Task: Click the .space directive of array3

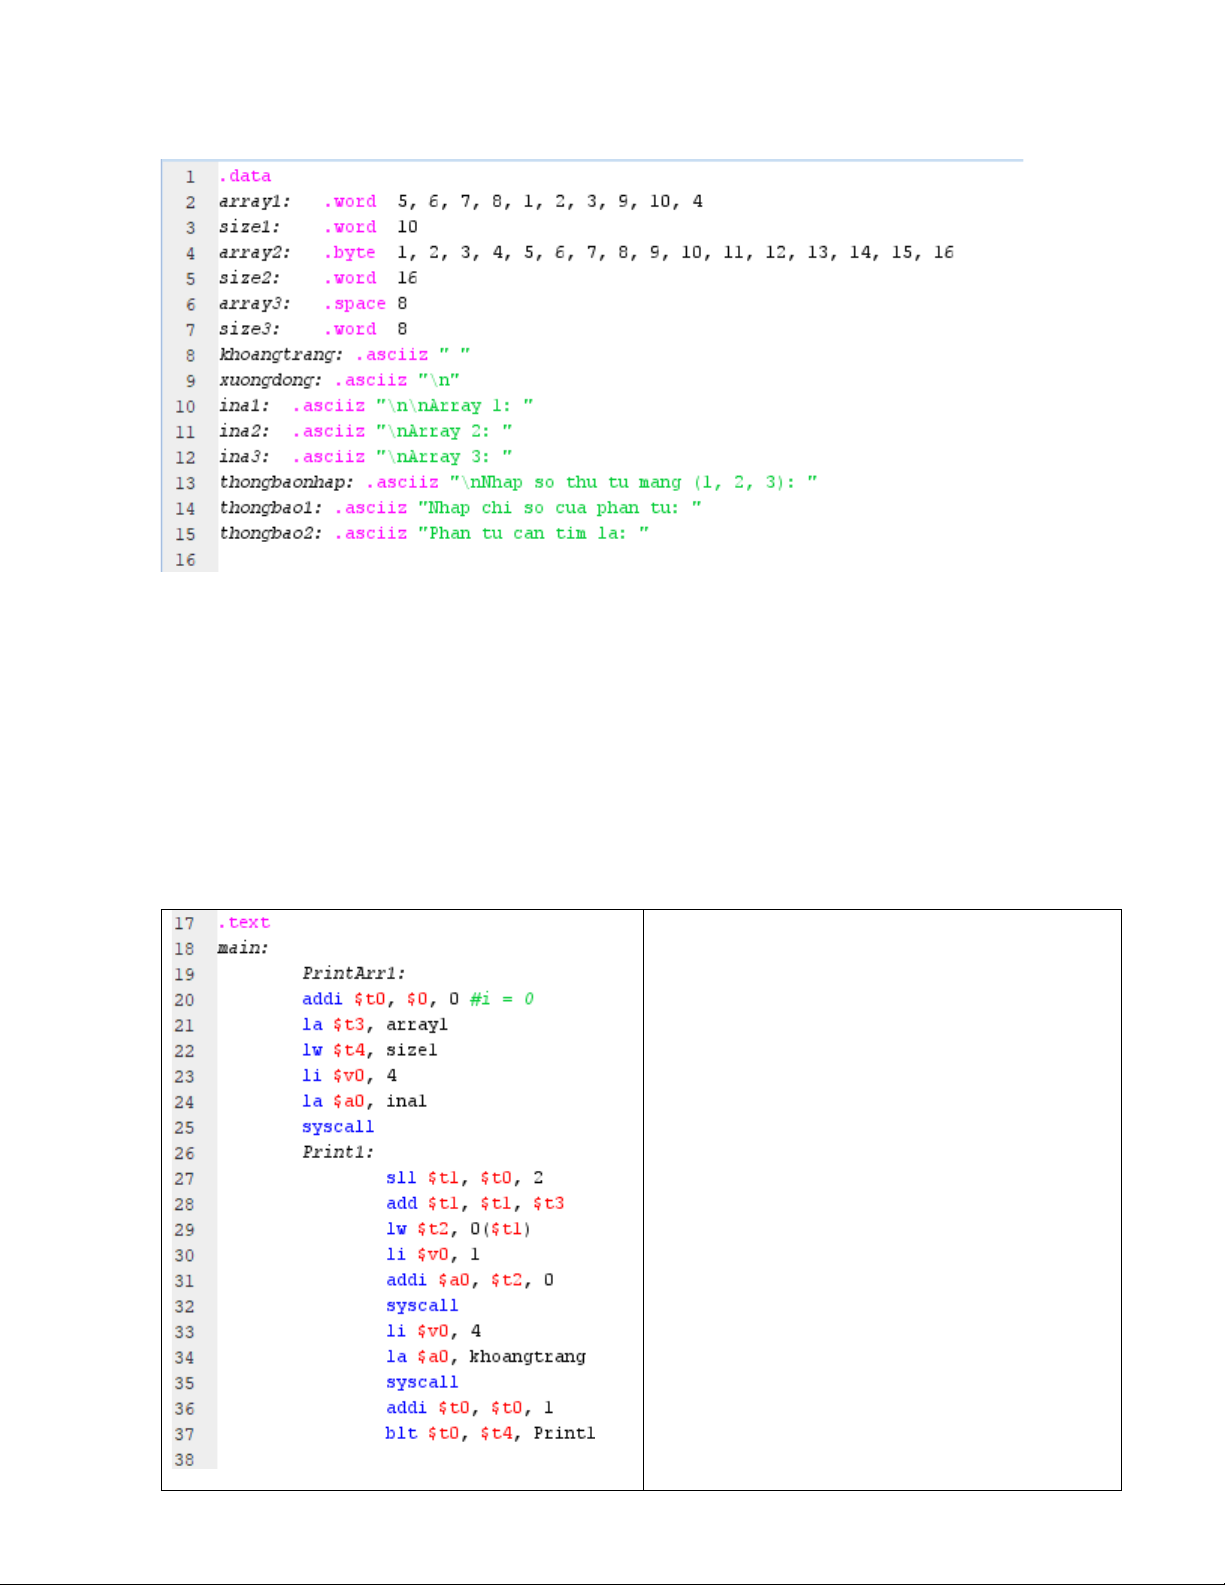Action: (x=355, y=304)
